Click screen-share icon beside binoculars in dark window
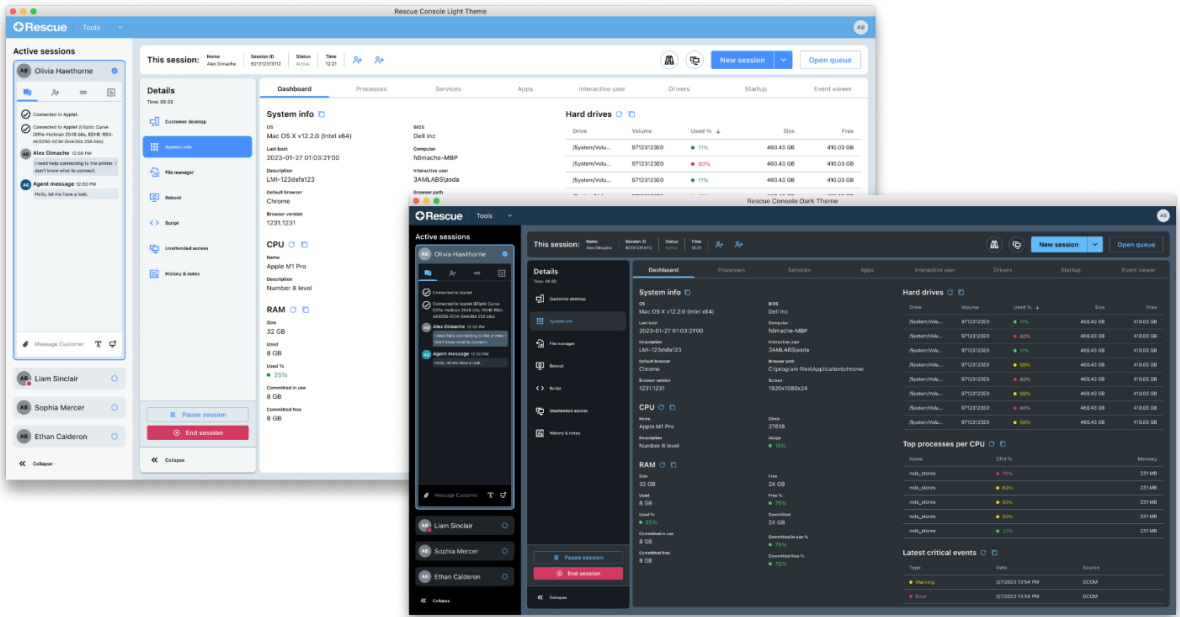Viewport: 1180px width, 617px height. [1017, 245]
